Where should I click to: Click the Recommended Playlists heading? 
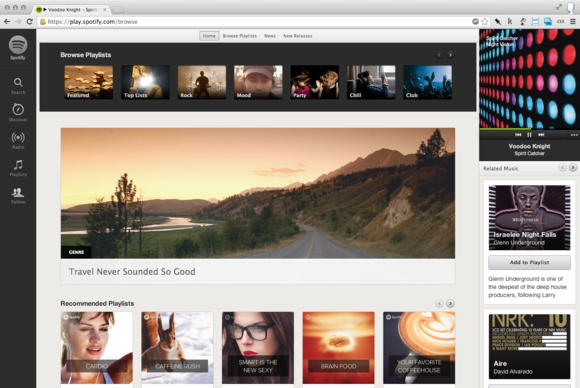point(97,303)
